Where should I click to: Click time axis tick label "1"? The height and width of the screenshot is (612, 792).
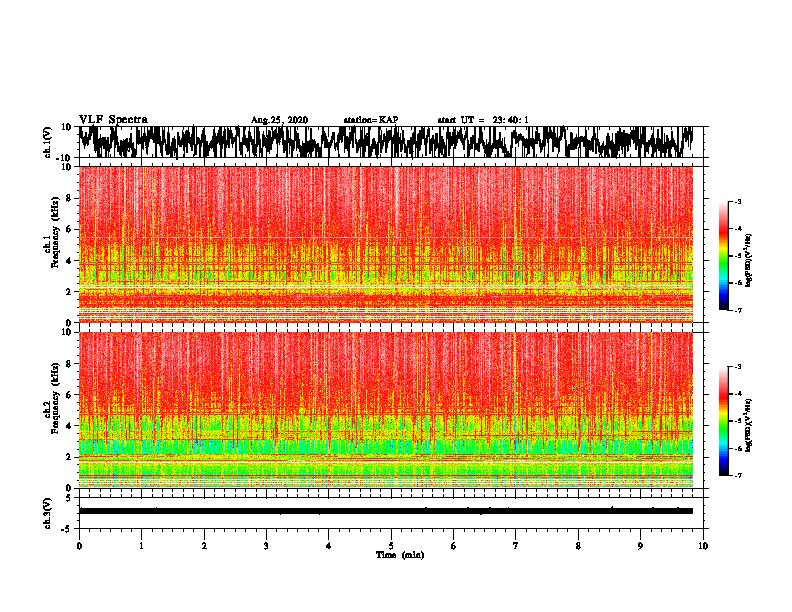141,546
